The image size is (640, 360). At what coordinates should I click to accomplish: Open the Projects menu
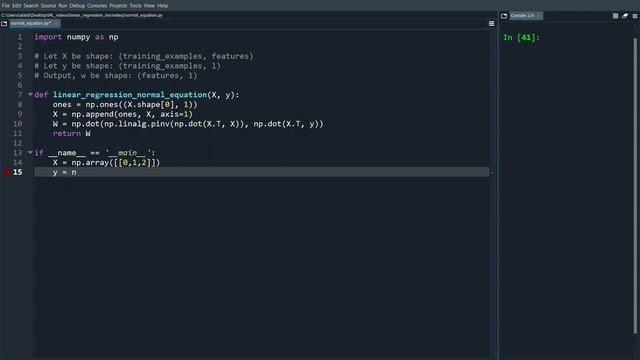pos(118,6)
